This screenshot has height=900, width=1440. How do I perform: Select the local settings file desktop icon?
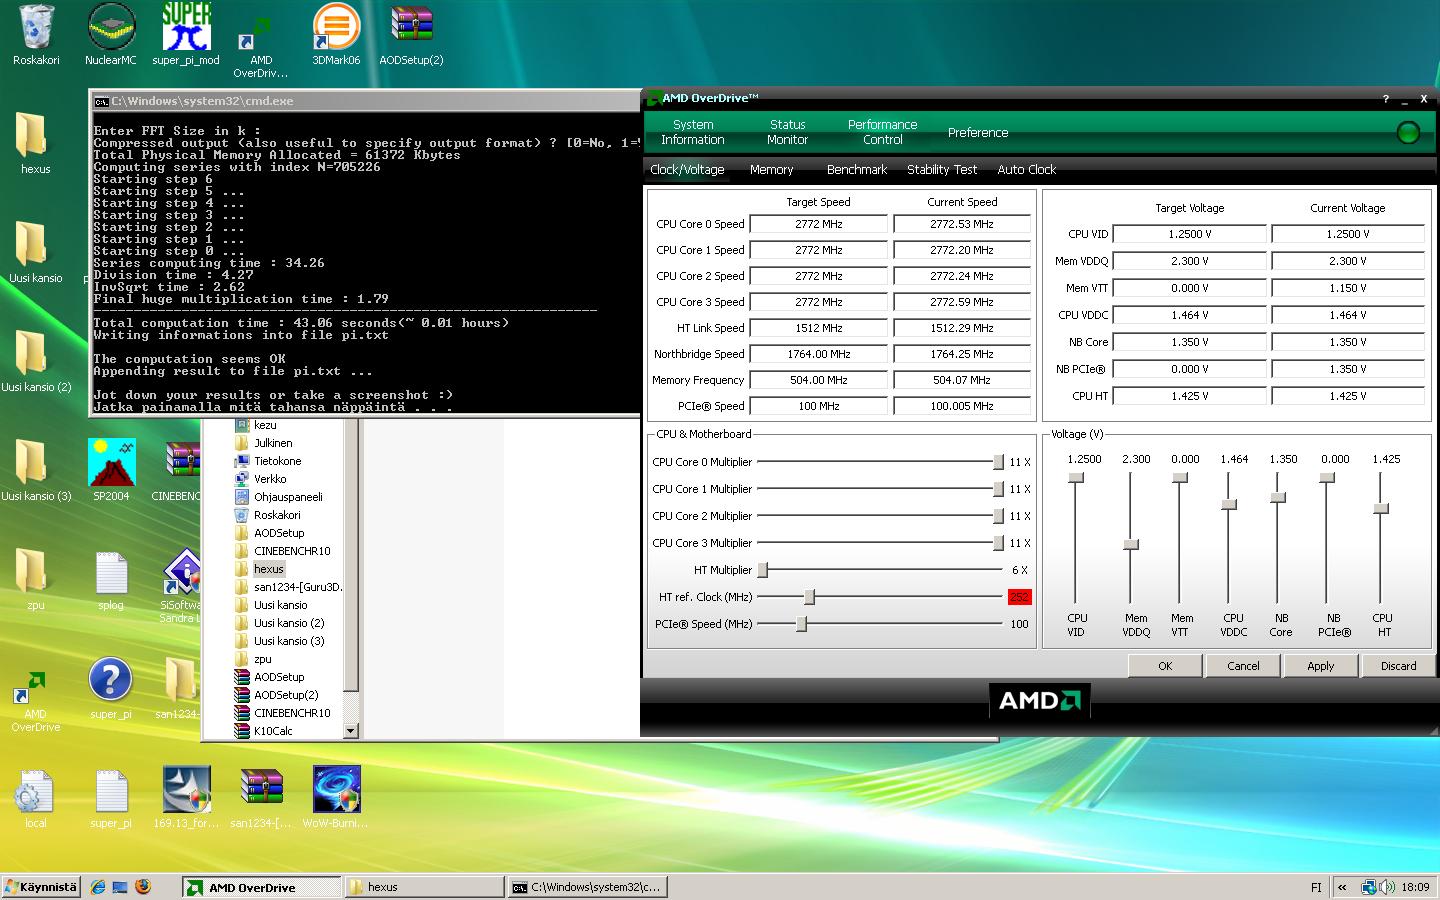(x=35, y=797)
